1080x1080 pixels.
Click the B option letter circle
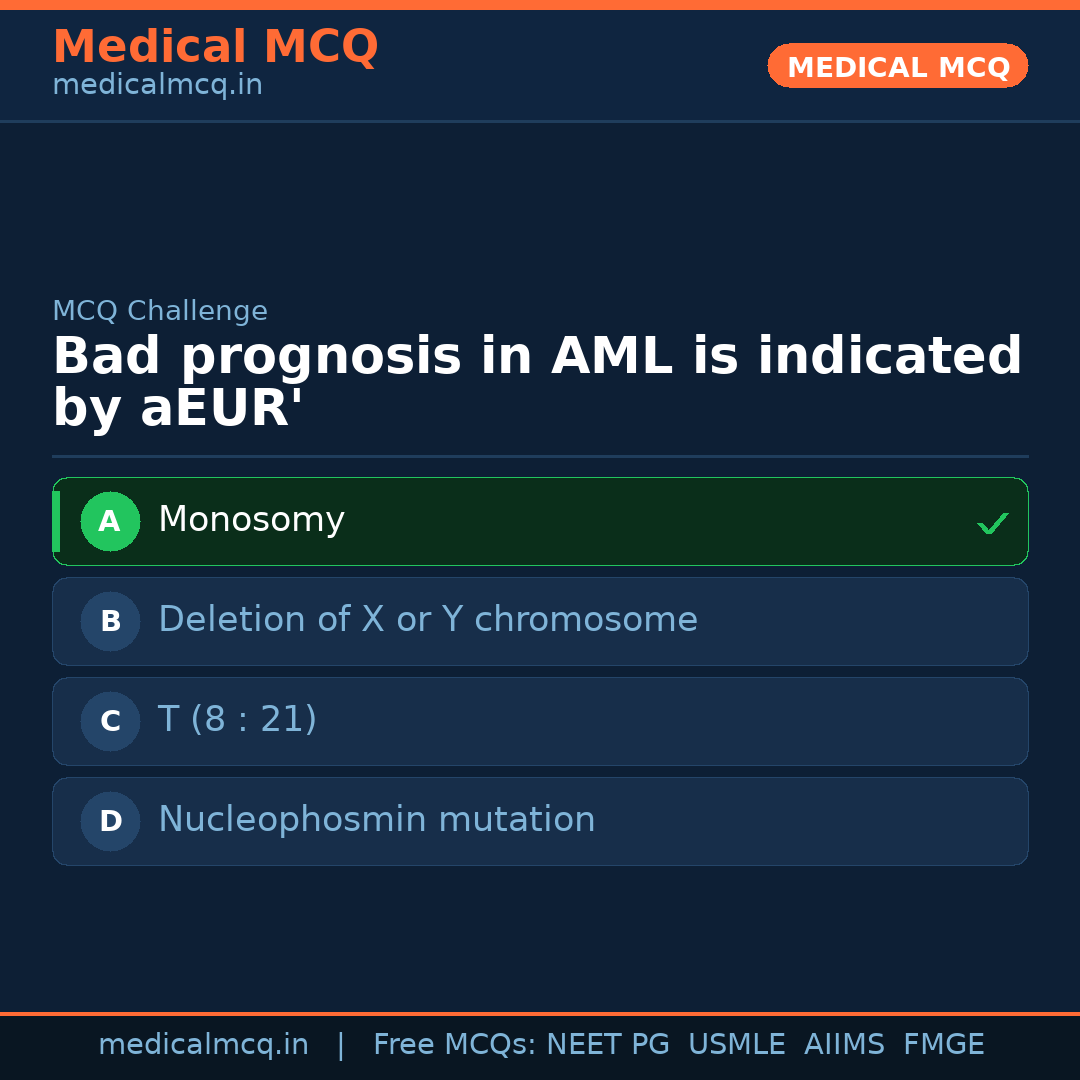click(x=110, y=621)
